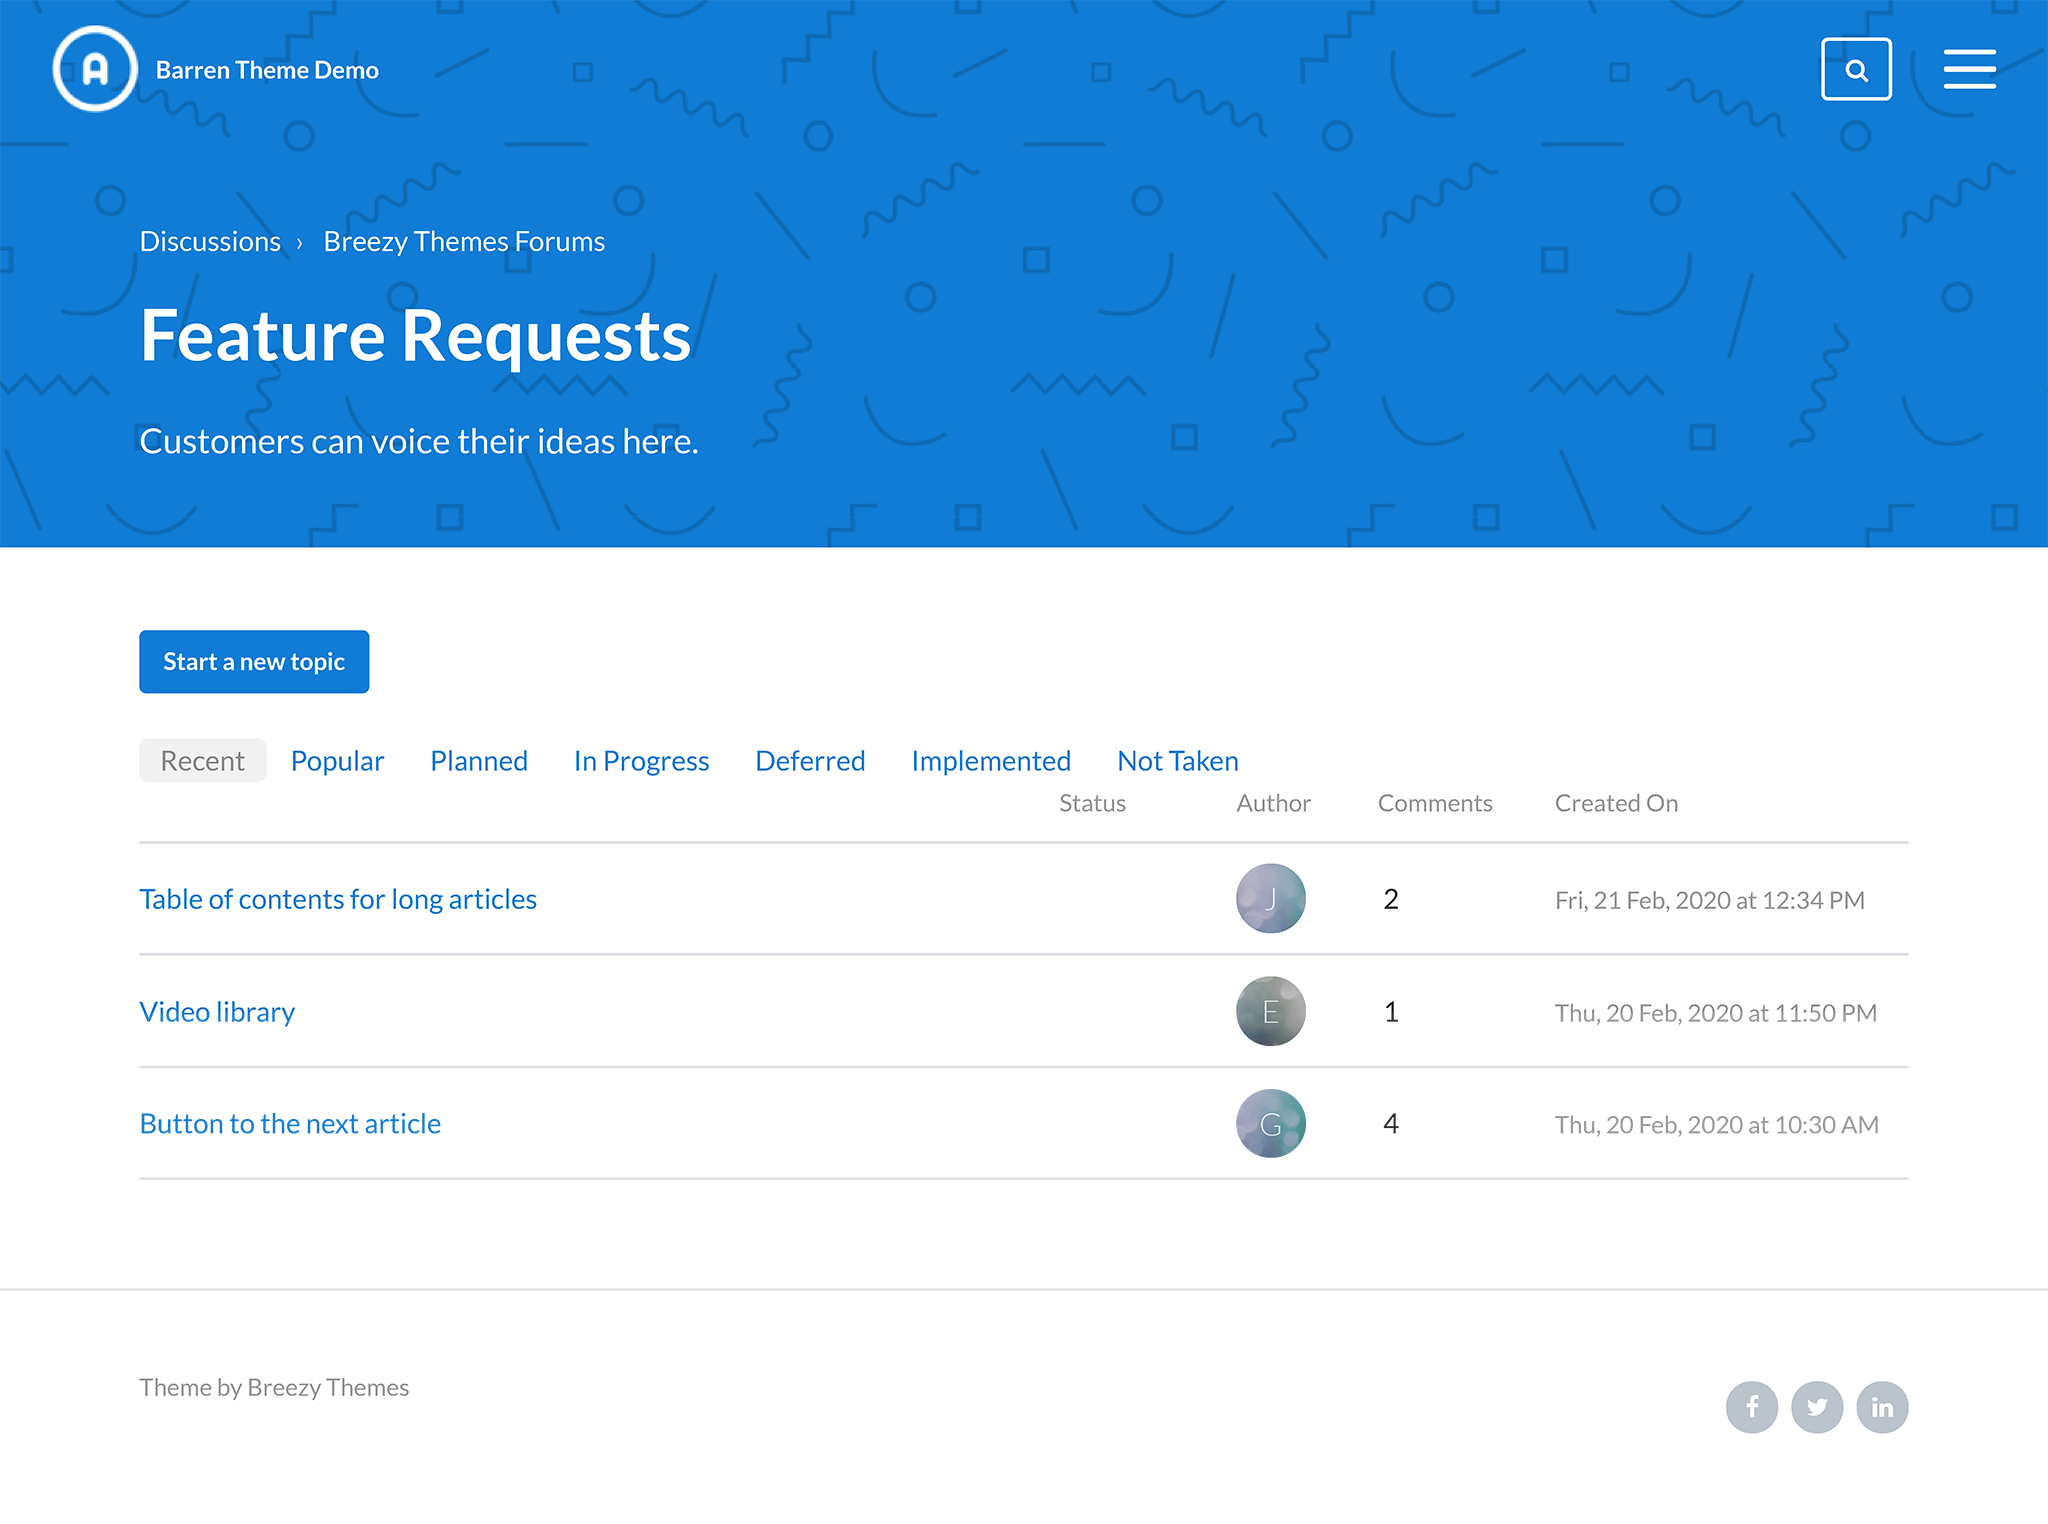Open Table of contents for long articles
Viewport: 2048px width, 1524px height.
point(338,899)
